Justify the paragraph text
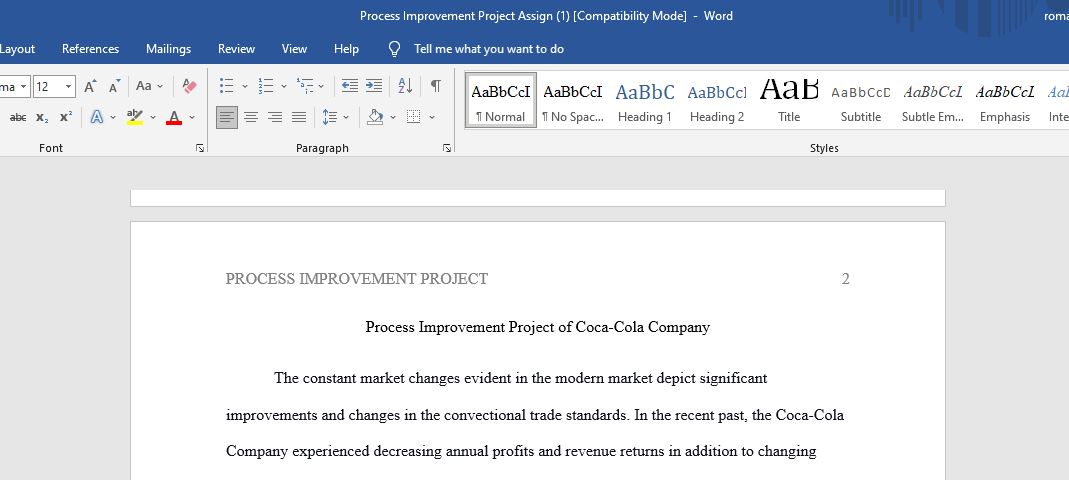Screen dimensions: 1069x480 [299, 117]
